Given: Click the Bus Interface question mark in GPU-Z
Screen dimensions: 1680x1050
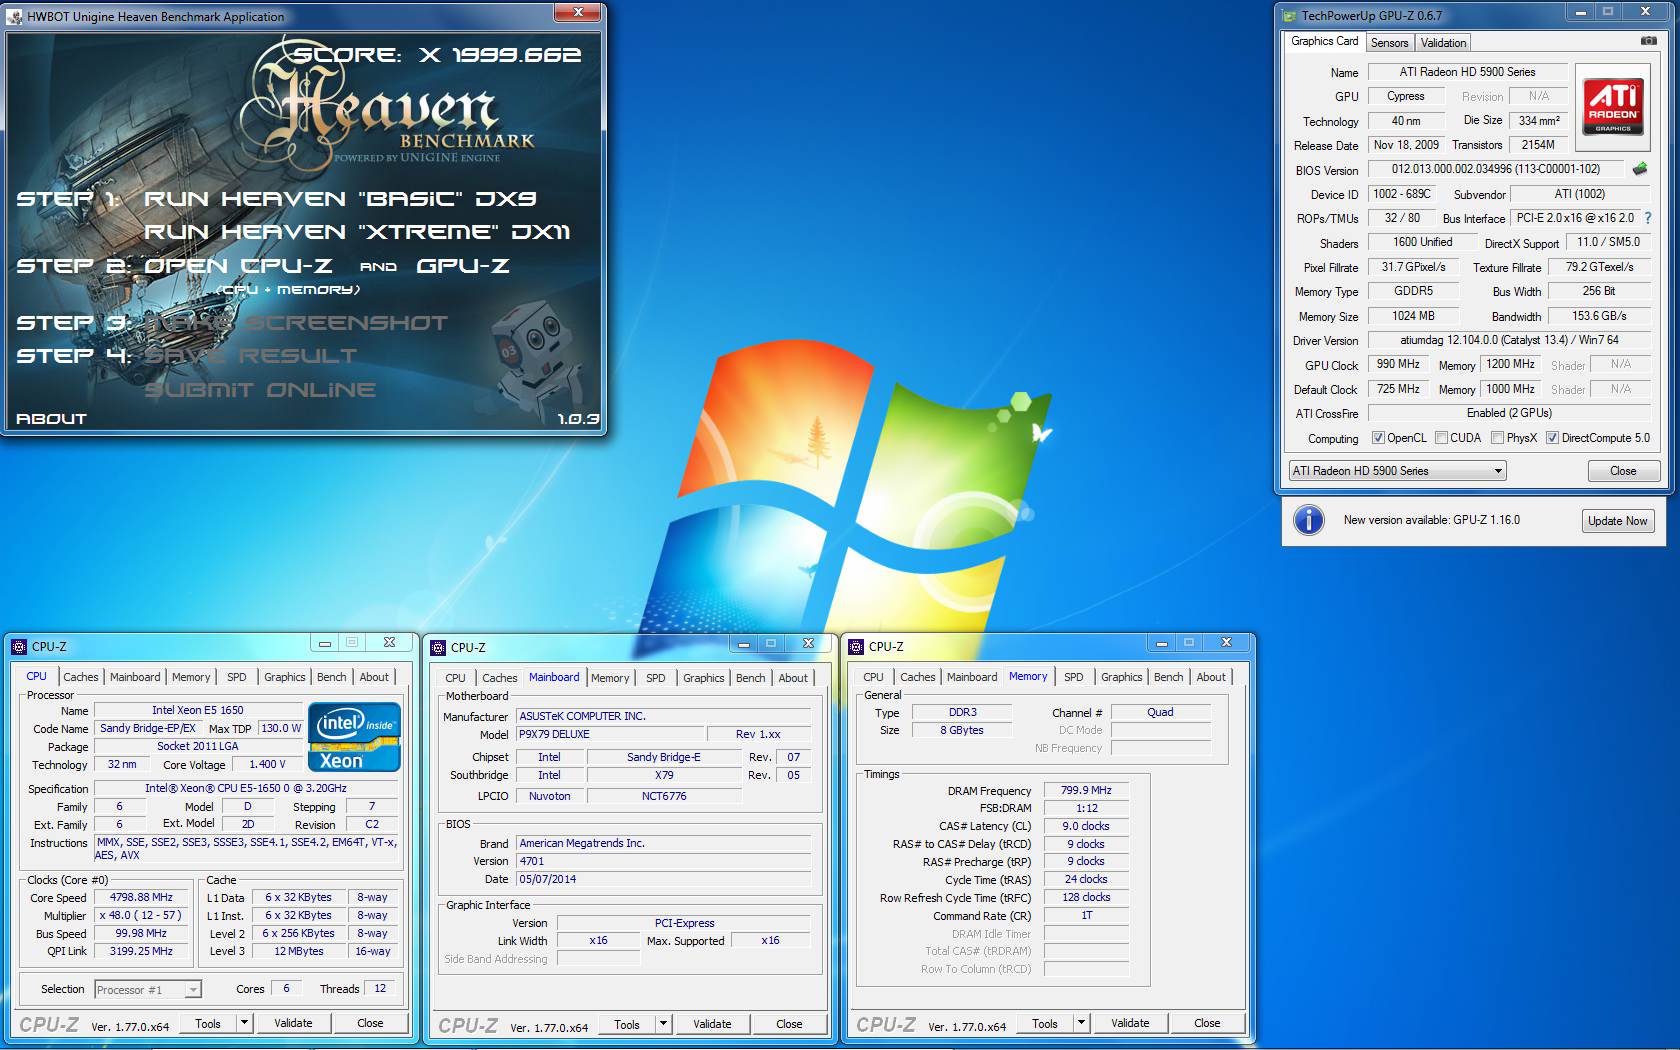Looking at the screenshot, I should (x=1648, y=218).
